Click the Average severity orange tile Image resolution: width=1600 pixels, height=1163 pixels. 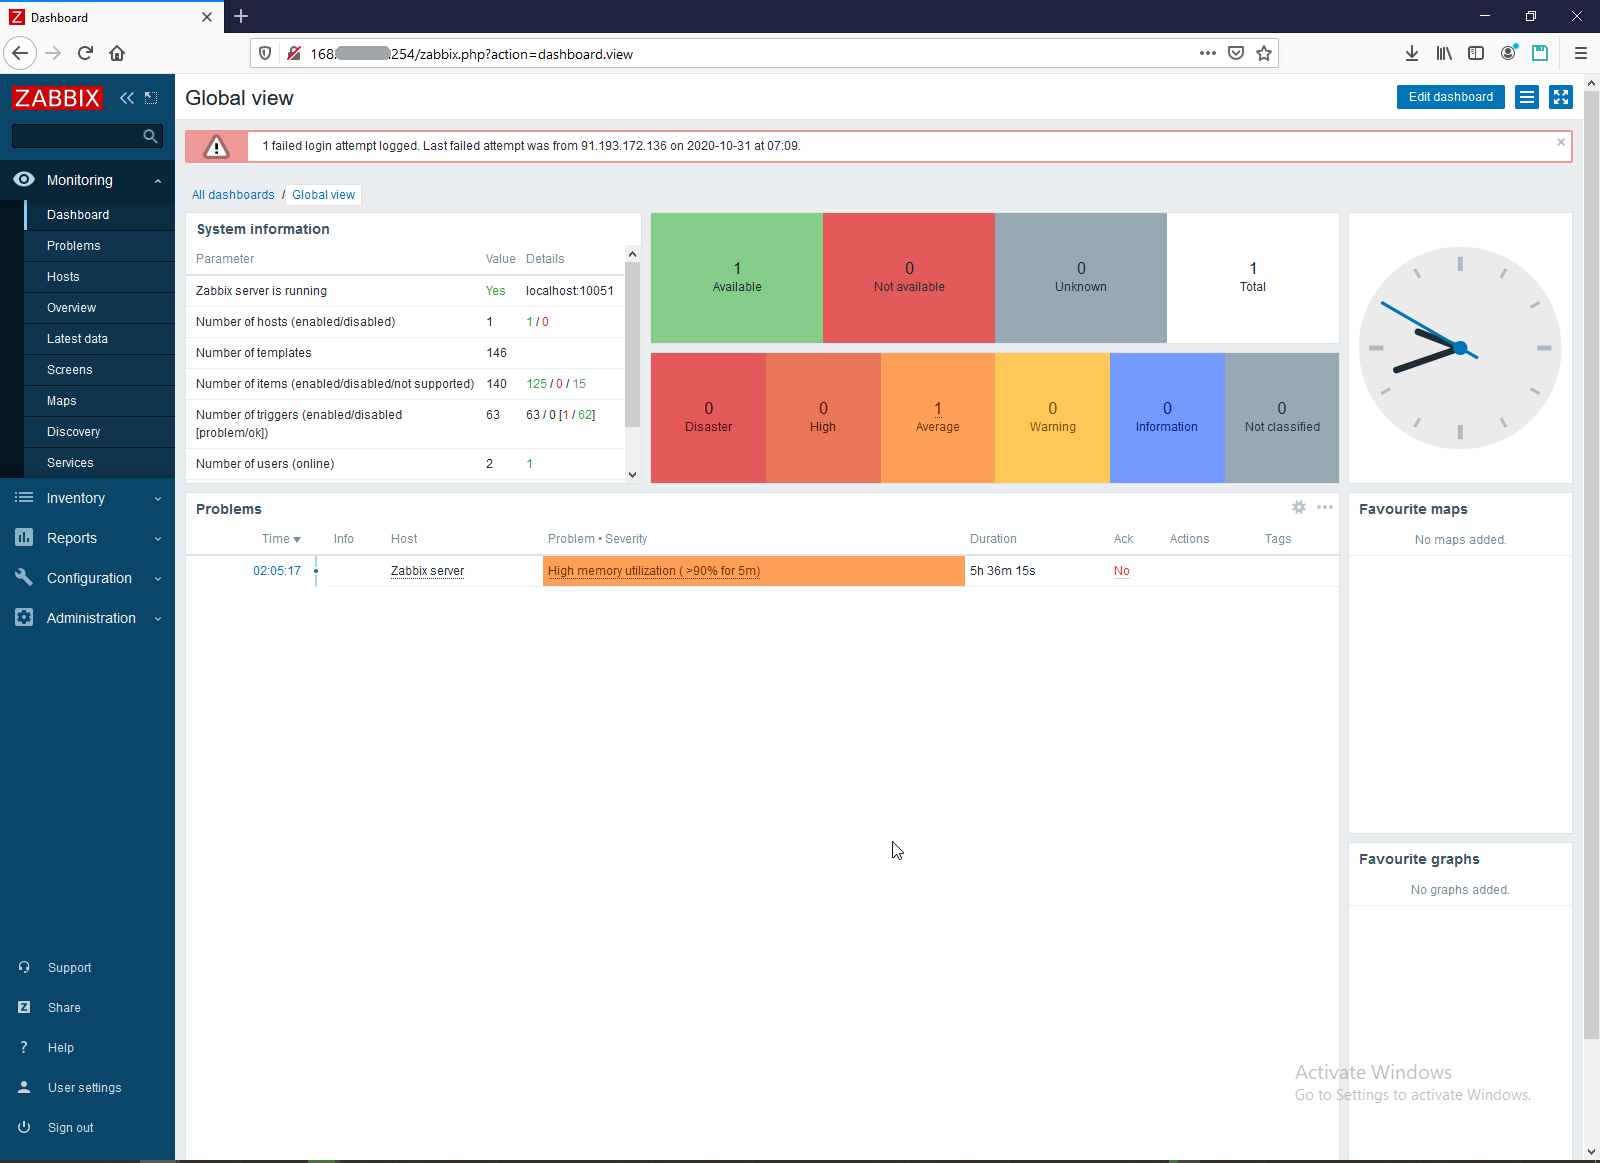(938, 418)
